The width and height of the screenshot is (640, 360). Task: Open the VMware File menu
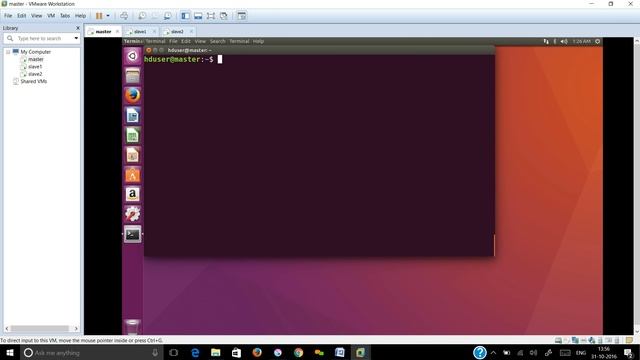click(8, 16)
